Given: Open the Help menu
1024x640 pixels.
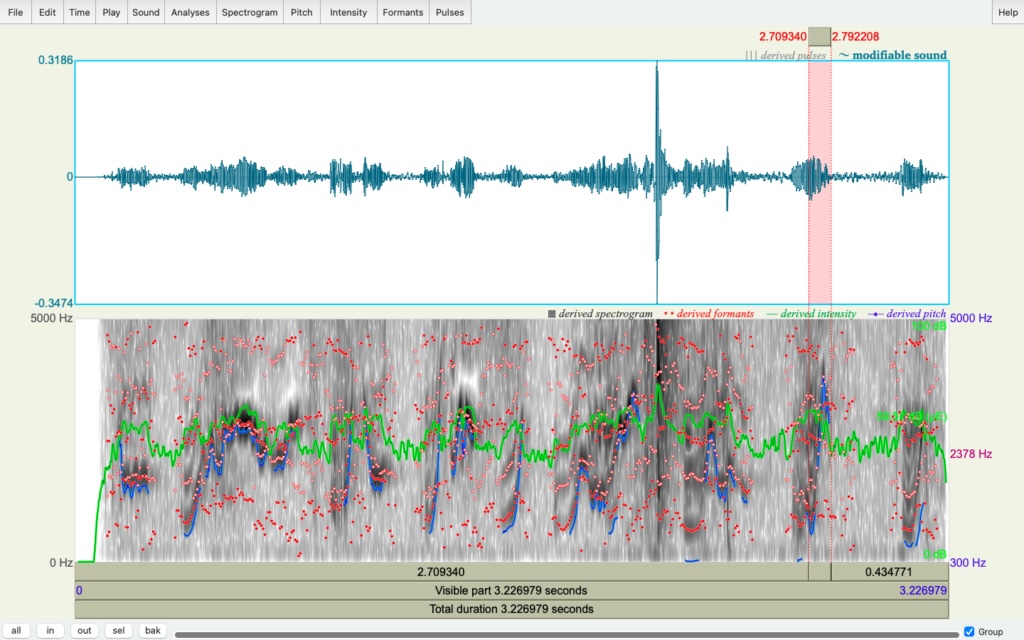Looking at the screenshot, I should tap(1008, 12).
